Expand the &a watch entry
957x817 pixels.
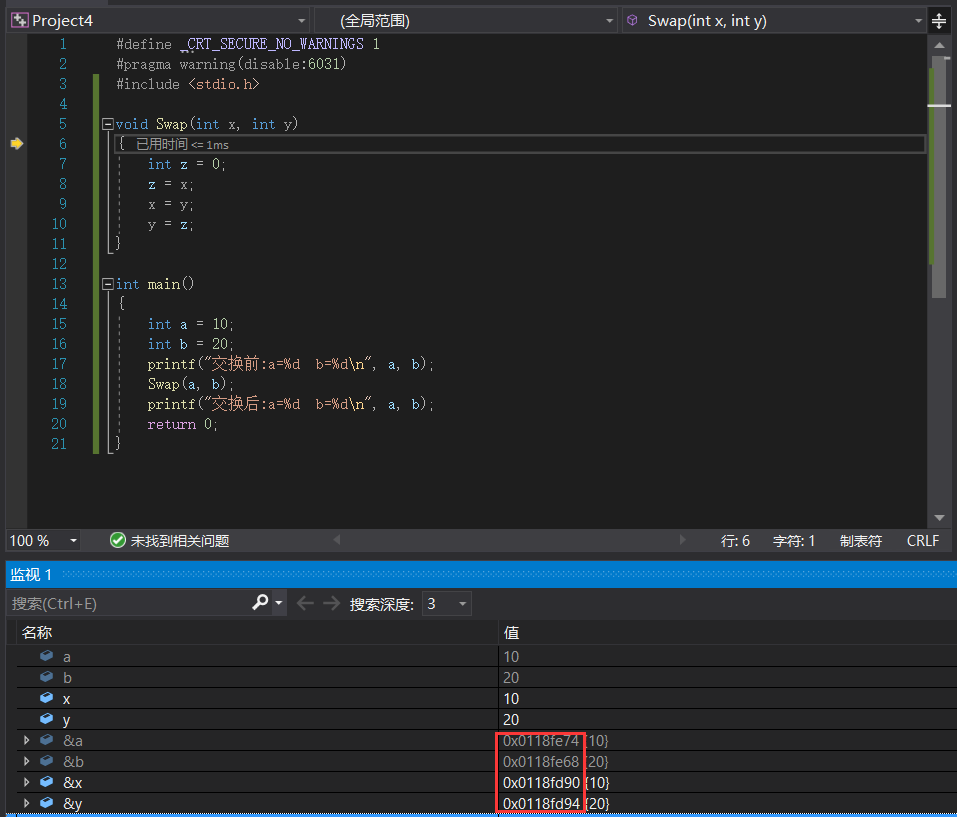27,741
